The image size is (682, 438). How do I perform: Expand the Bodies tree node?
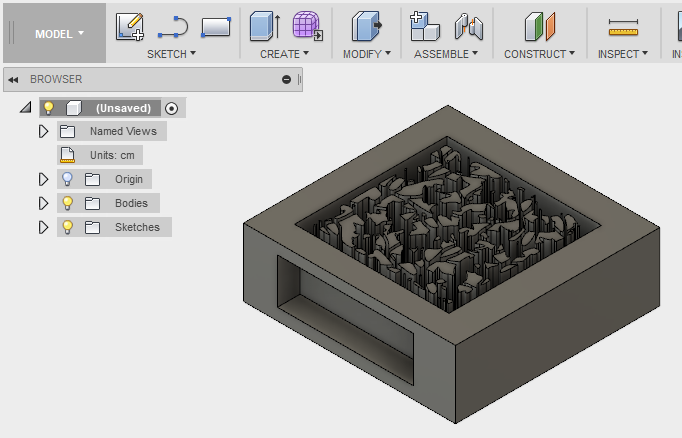(43, 203)
